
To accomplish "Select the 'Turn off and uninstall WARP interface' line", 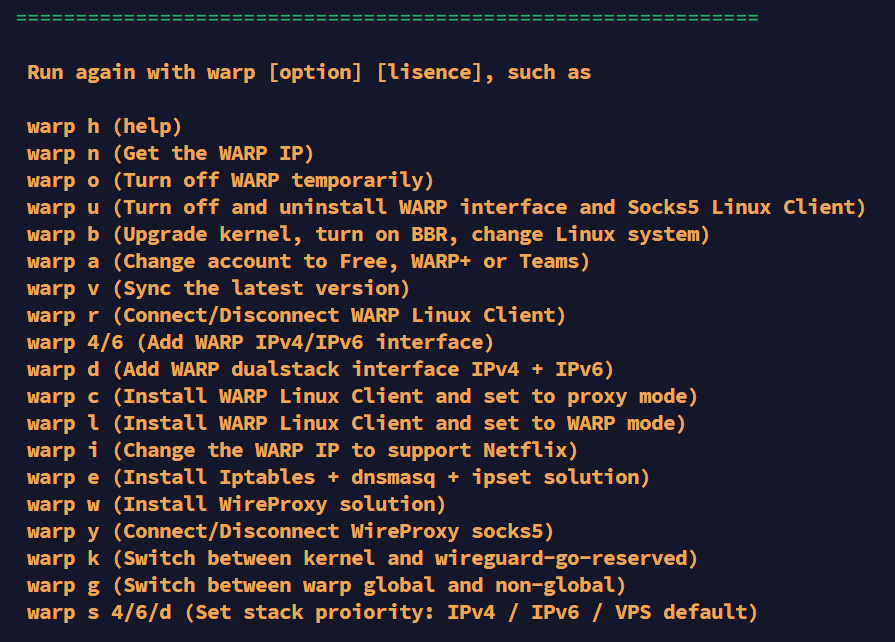I will click(x=446, y=207).
